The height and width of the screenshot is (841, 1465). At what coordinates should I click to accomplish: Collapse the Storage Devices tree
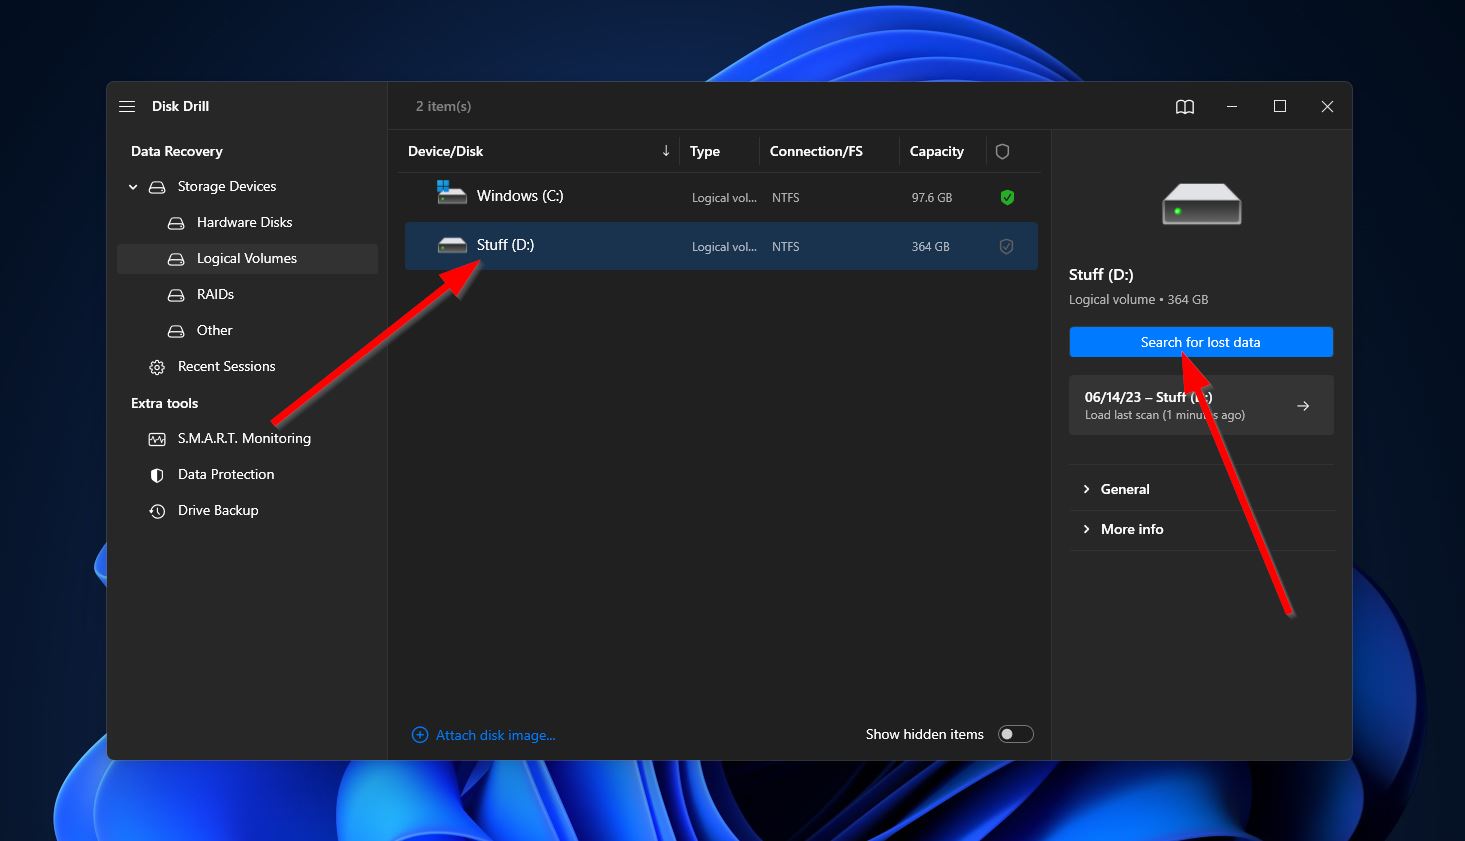pyautogui.click(x=133, y=187)
